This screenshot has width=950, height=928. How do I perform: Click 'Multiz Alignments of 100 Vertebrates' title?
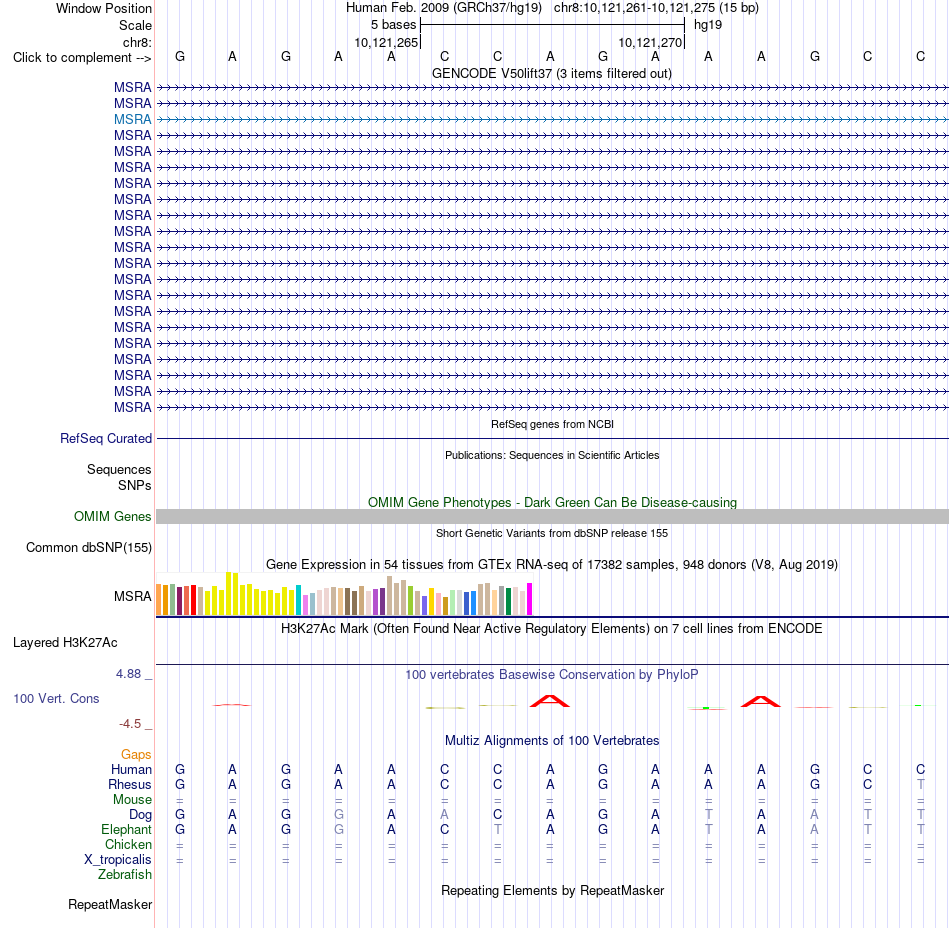(552, 740)
